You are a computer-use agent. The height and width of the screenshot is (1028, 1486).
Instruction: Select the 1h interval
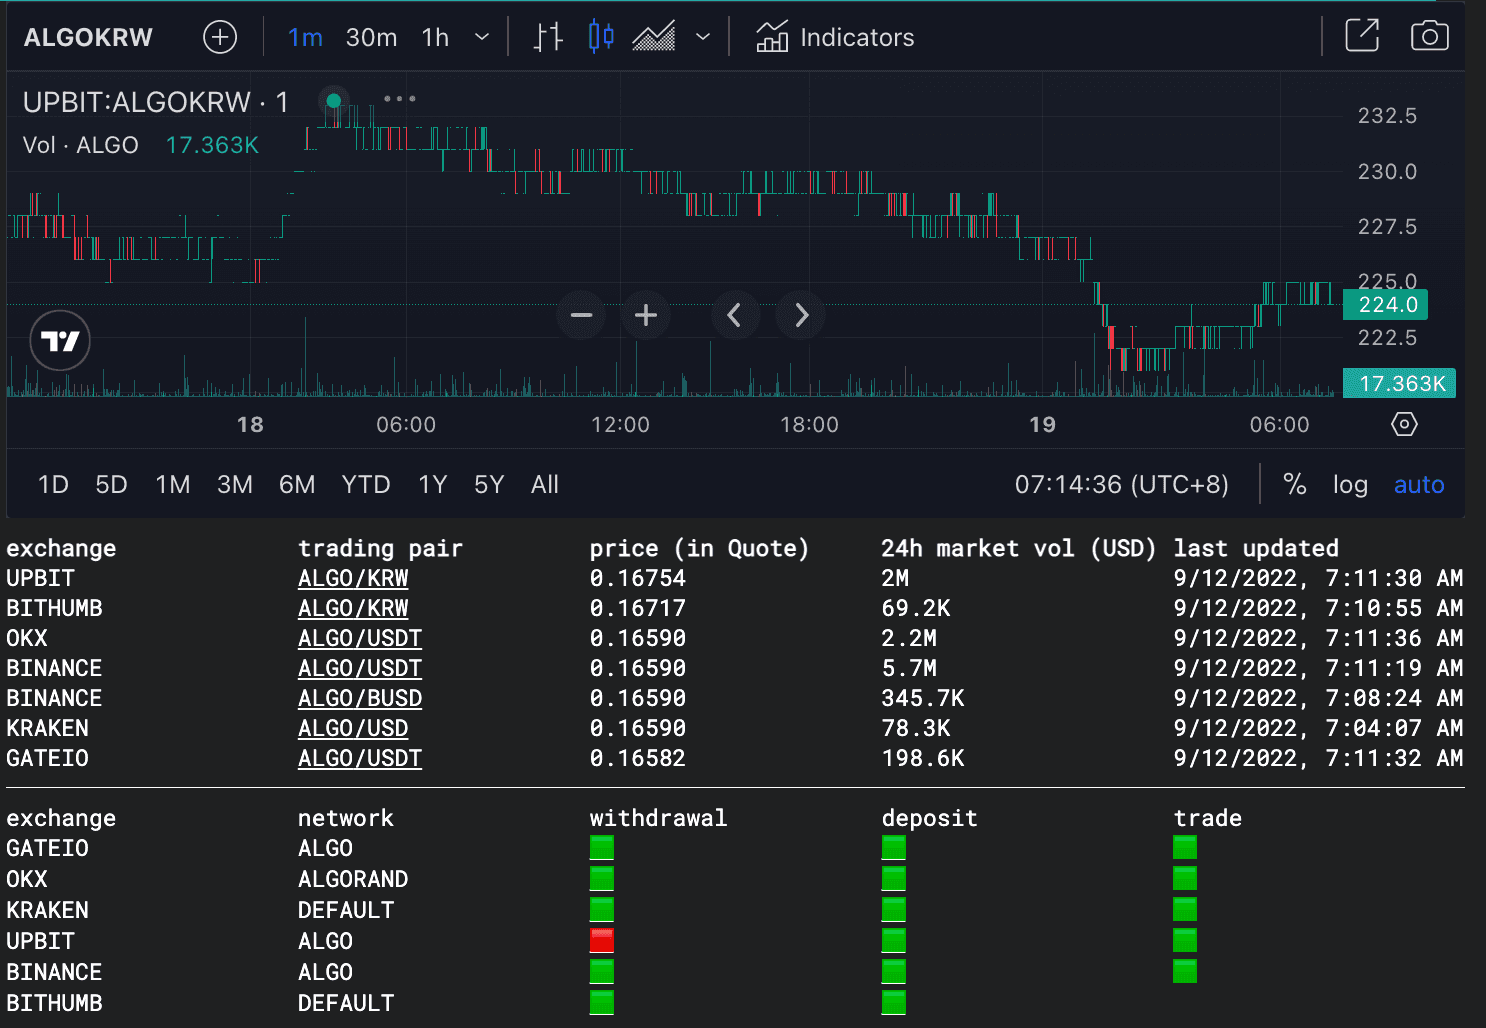[435, 37]
